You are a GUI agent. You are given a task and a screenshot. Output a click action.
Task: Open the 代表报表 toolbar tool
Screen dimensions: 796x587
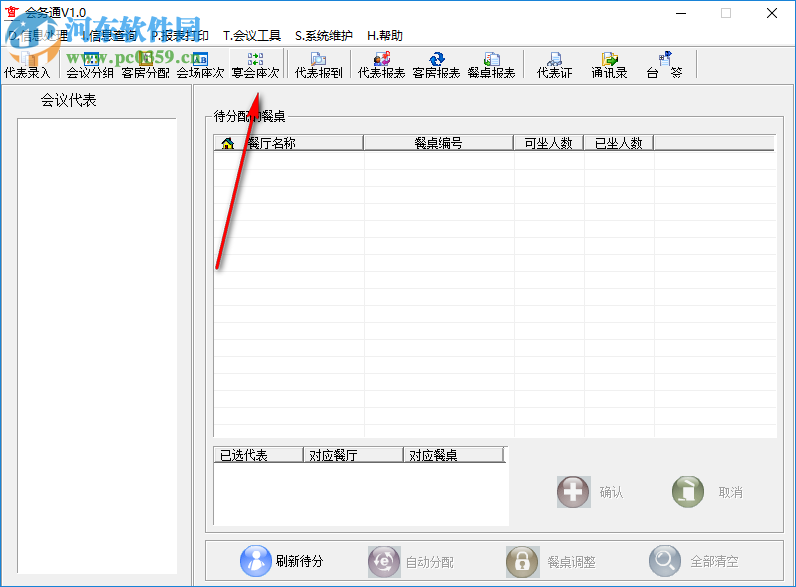pos(382,64)
